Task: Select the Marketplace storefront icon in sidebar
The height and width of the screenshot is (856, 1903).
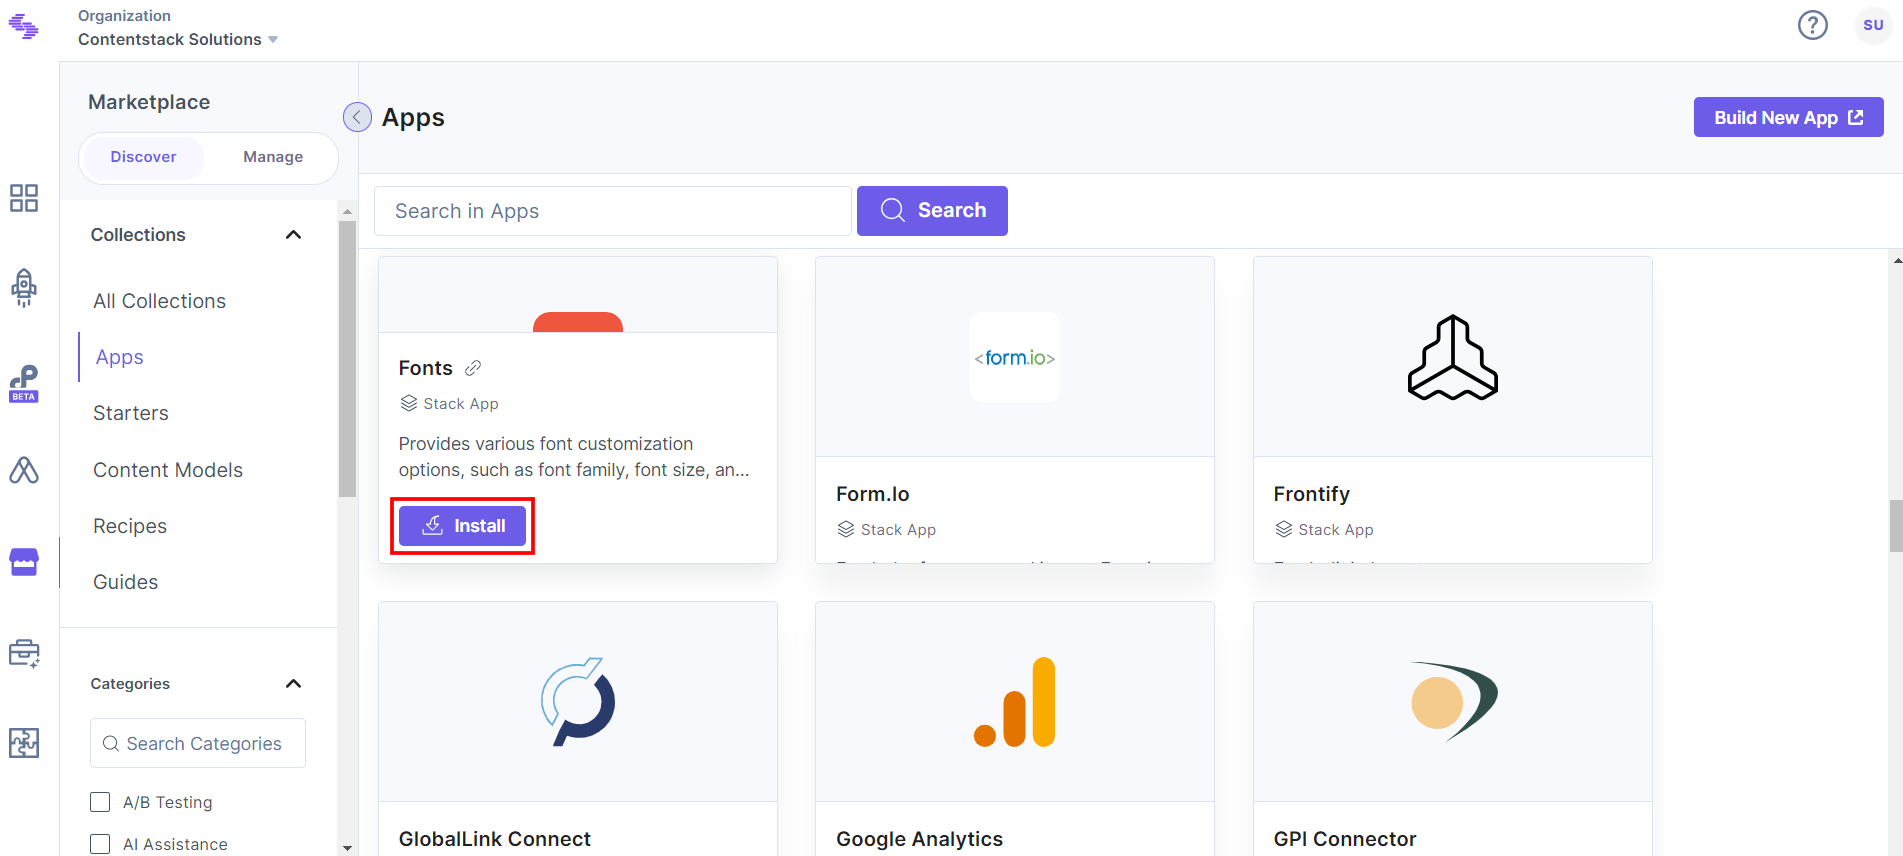Action: 24,562
